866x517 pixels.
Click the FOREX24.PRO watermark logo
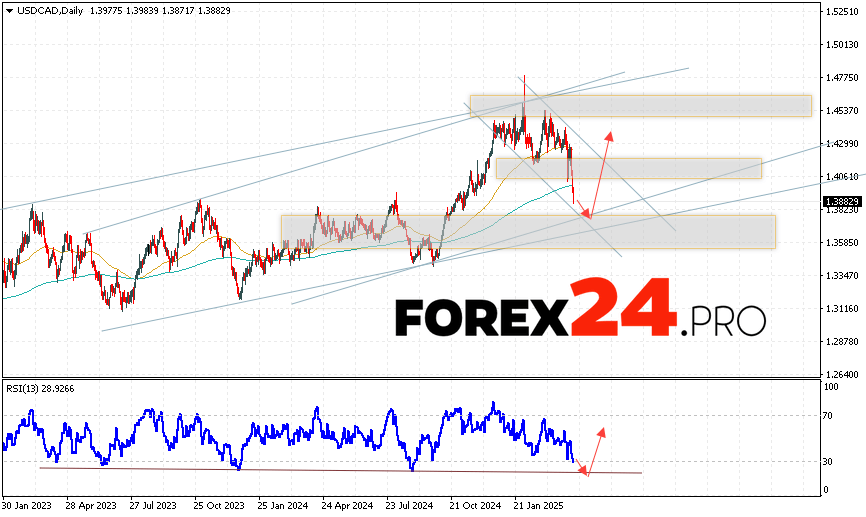580,318
